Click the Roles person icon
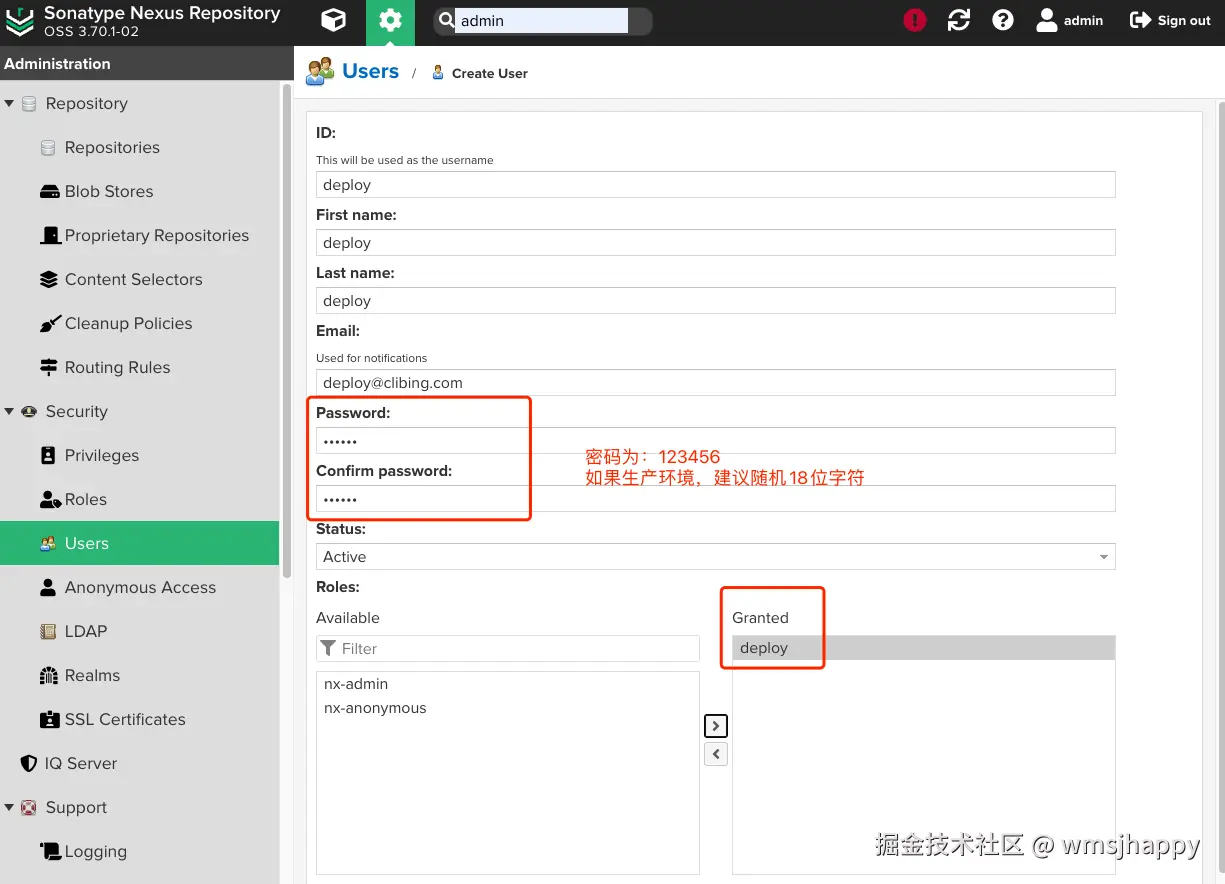Image resolution: width=1225 pixels, height=884 pixels. 50,499
